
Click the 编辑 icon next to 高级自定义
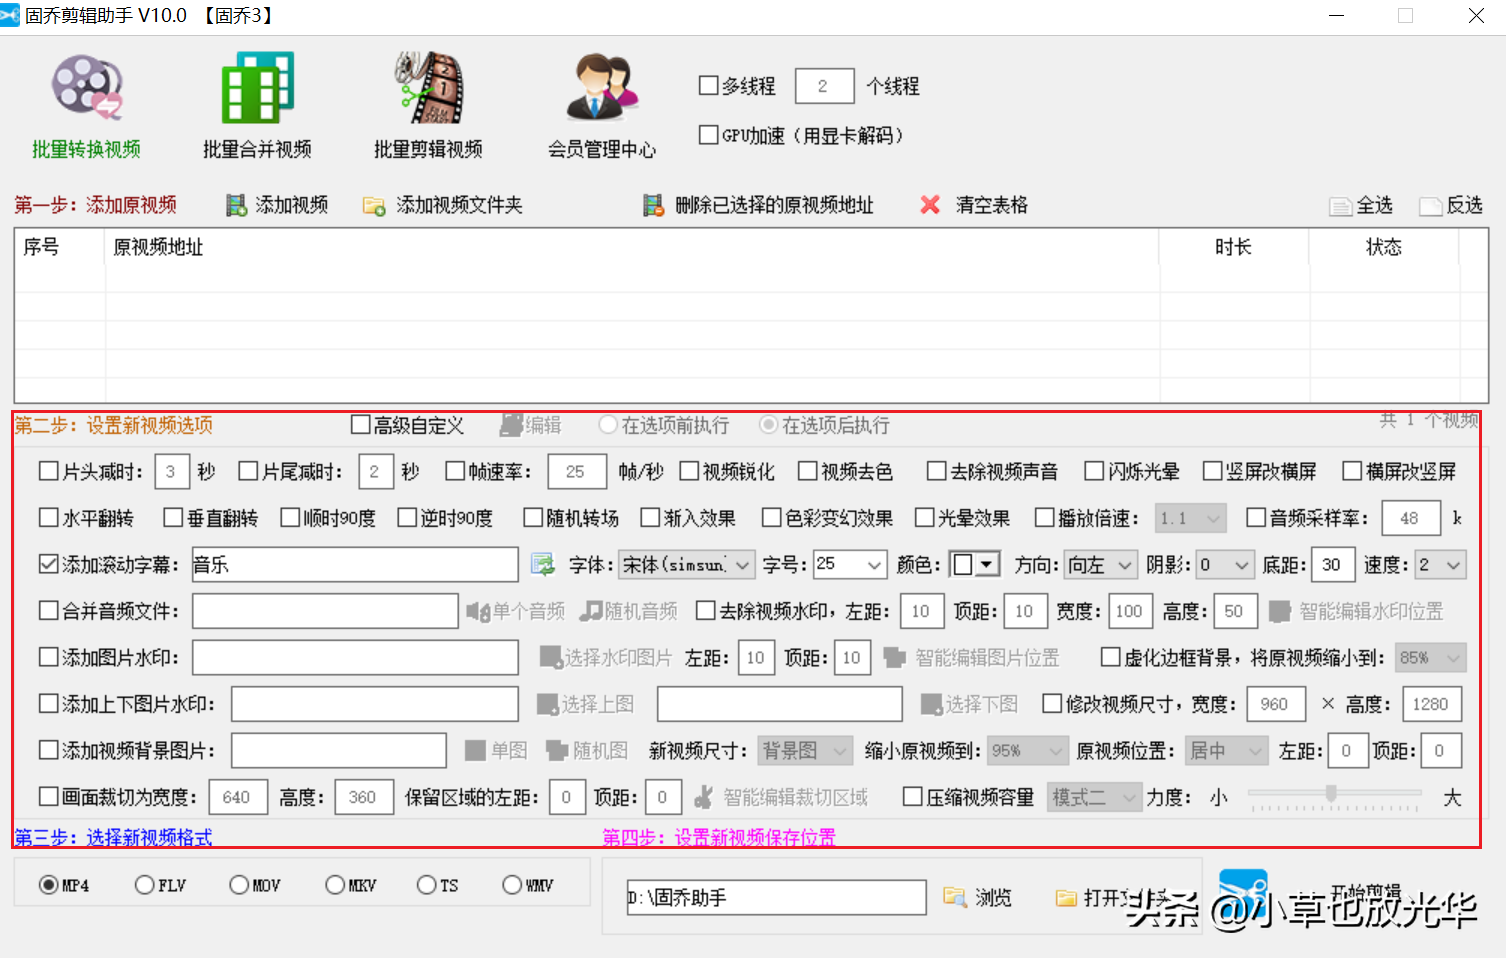click(x=511, y=425)
